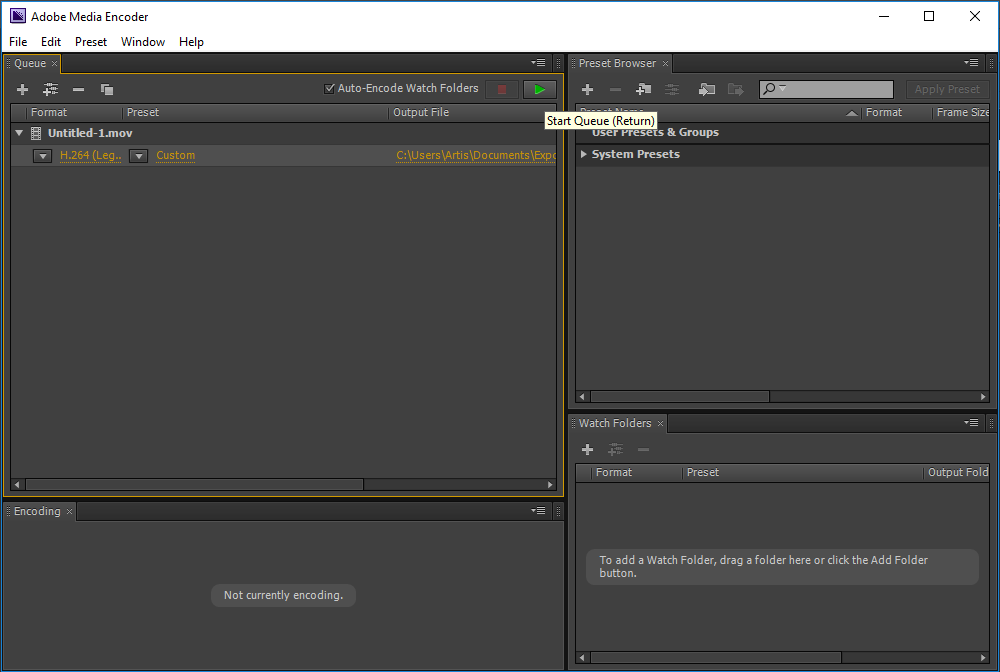Click Watch Folders scrollbar right arrow
Image resolution: width=1000 pixels, height=672 pixels.
pyautogui.click(x=983, y=657)
